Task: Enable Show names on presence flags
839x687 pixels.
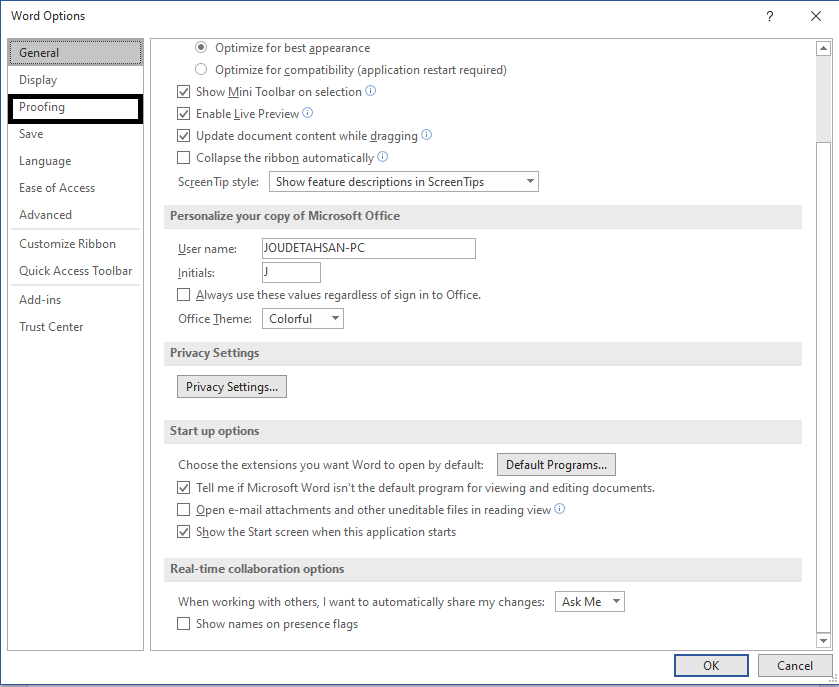Action: [184, 623]
